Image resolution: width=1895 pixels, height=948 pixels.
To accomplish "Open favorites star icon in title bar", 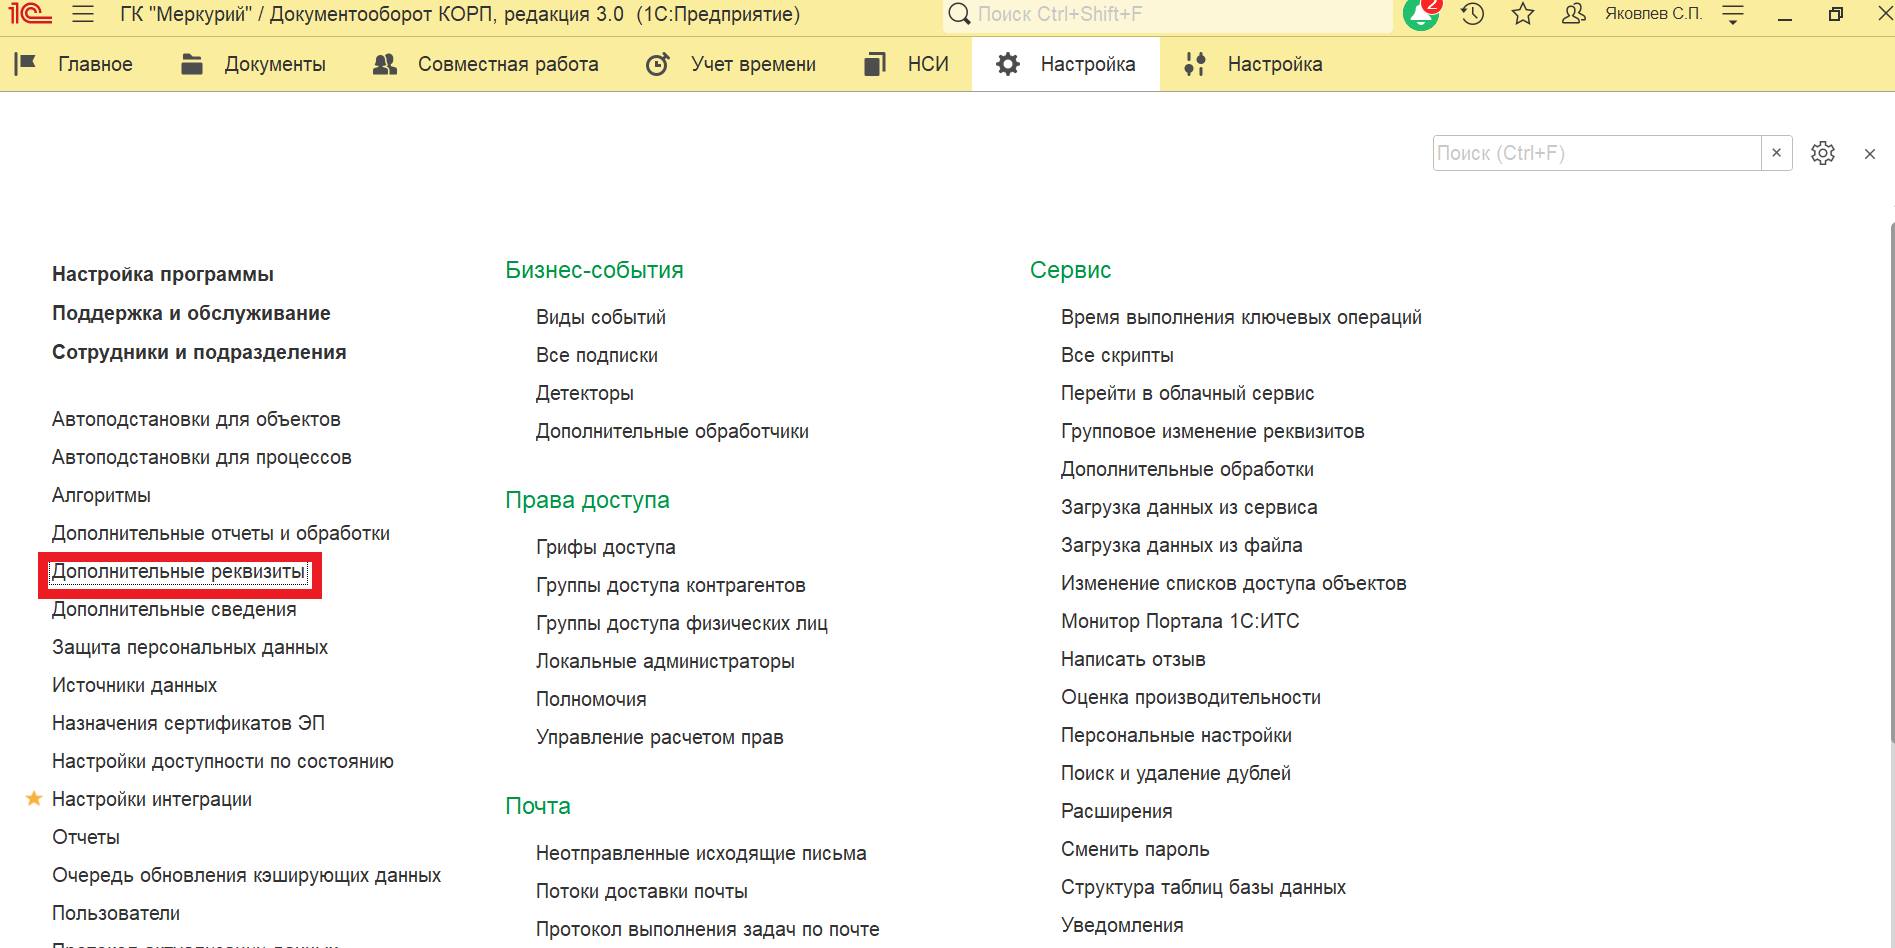I will coord(1522,14).
